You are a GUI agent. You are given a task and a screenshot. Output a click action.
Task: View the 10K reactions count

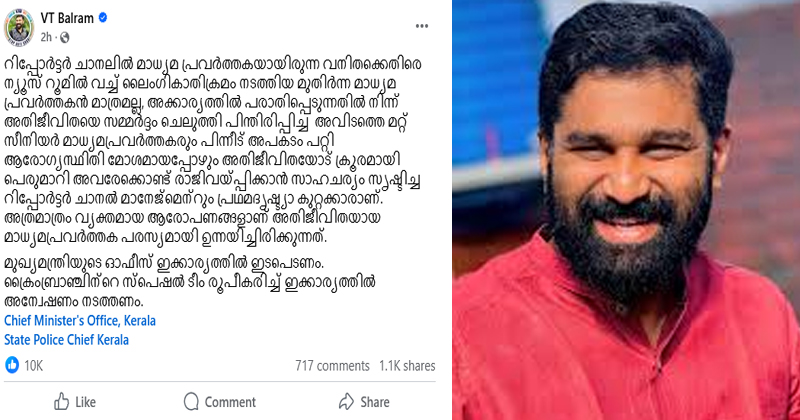coord(34,365)
